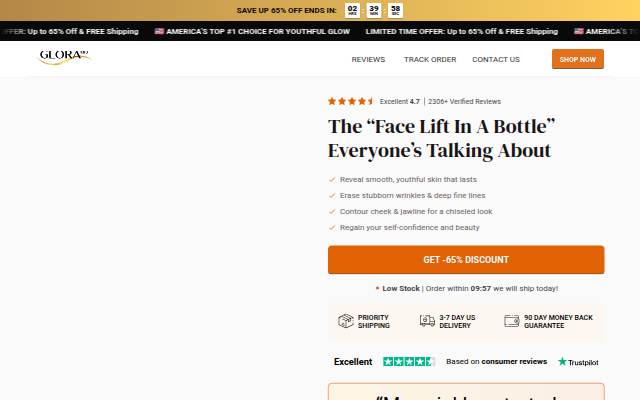Viewport: 640px width, 400px height.
Task: Open CONTACT US page
Action: pyautogui.click(x=496, y=60)
